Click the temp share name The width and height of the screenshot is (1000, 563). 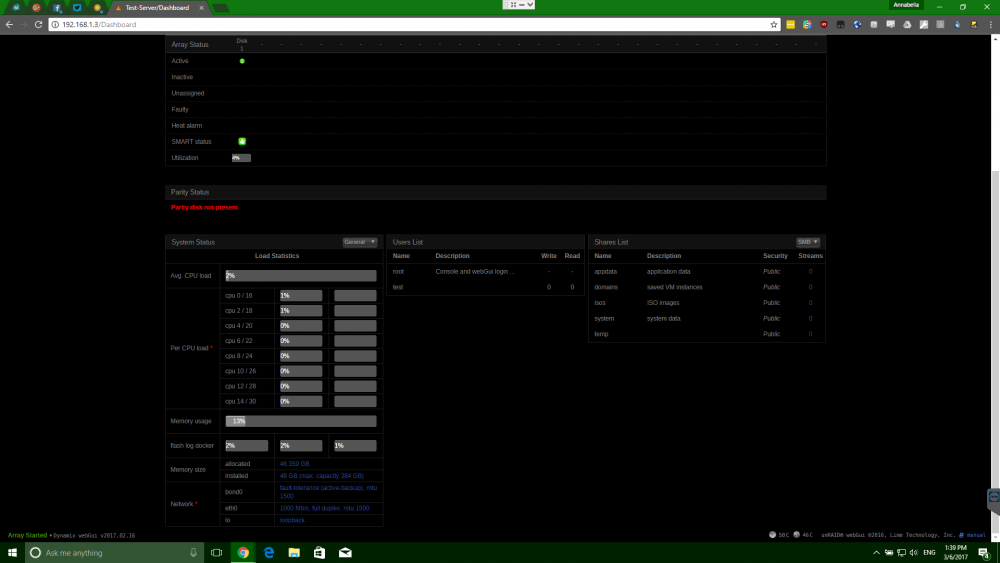(x=601, y=334)
